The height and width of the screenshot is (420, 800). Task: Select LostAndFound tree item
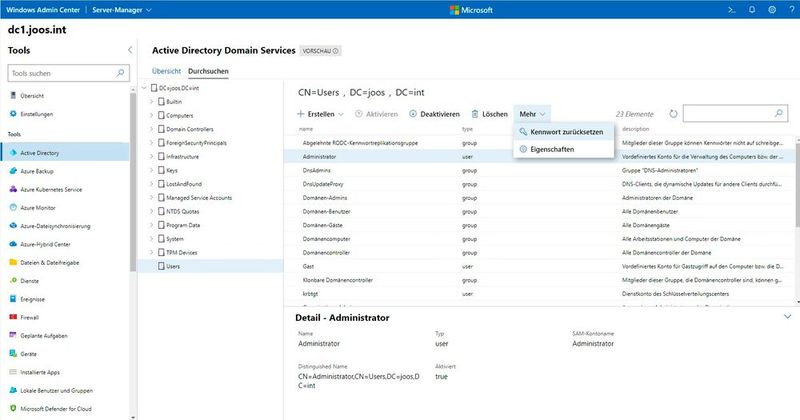(x=184, y=184)
